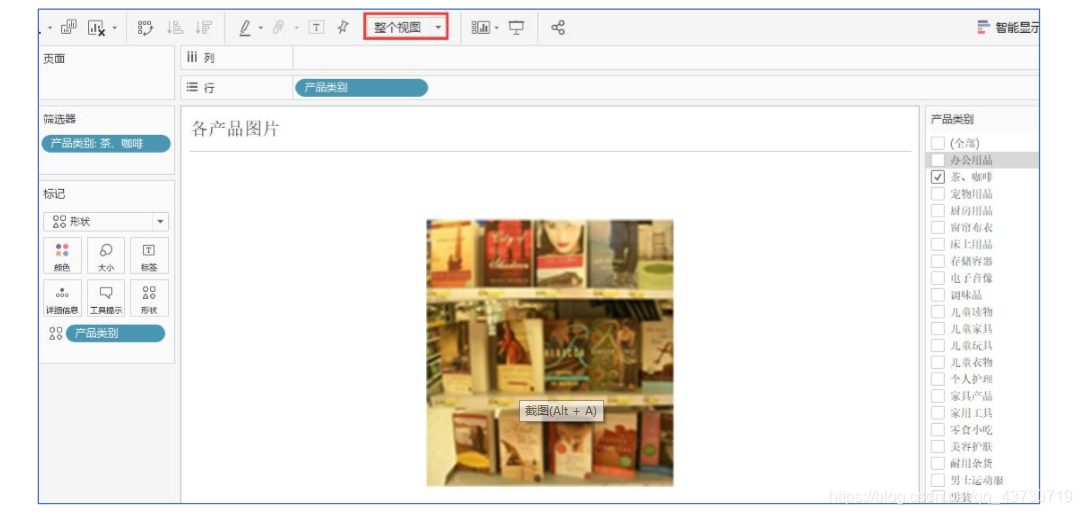Check the 耐用杂货 checkbox
Viewport: 1082px width, 515px height.
point(938,463)
